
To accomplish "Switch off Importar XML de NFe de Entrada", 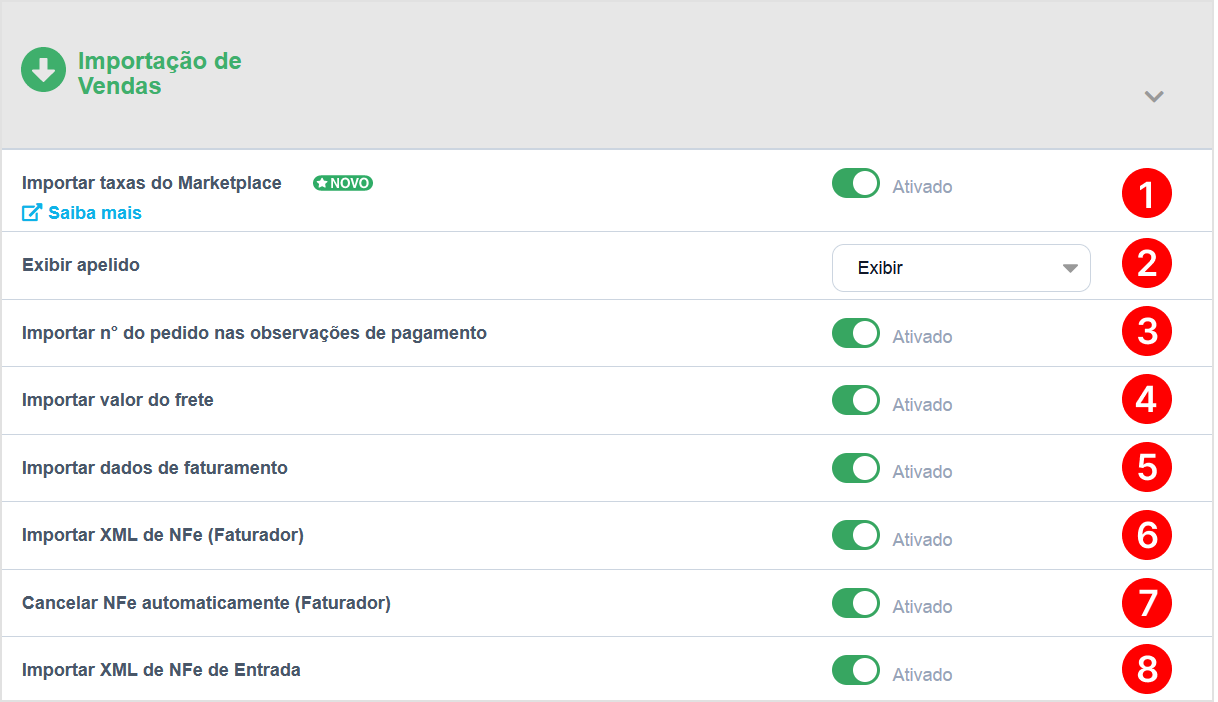I will [x=856, y=670].
